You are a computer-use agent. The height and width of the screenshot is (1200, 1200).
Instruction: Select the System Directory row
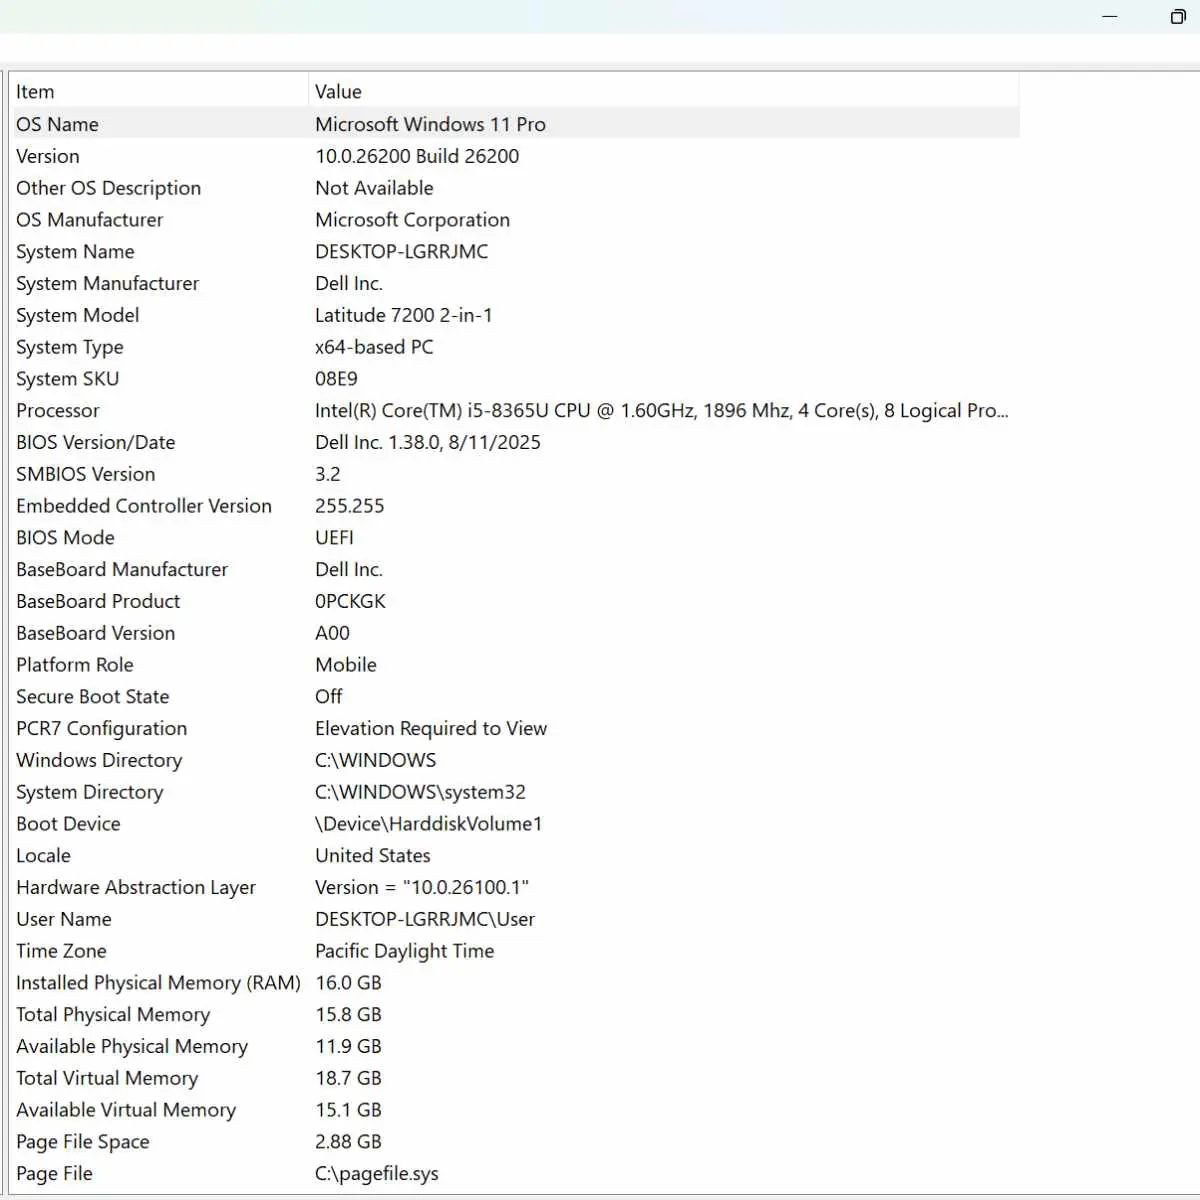(x=514, y=792)
